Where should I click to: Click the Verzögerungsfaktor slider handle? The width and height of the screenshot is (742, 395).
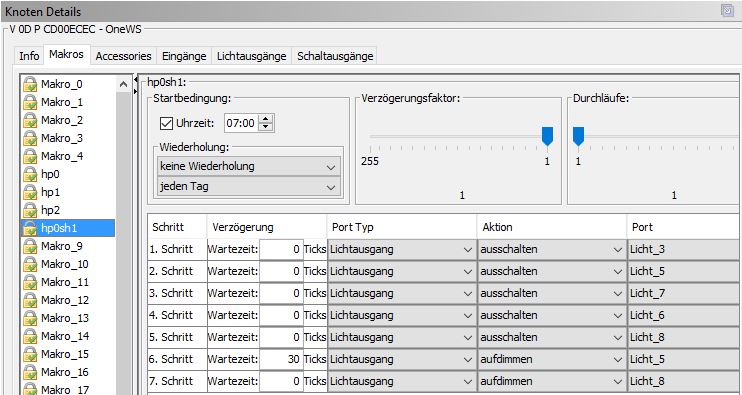[x=548, y=136]
